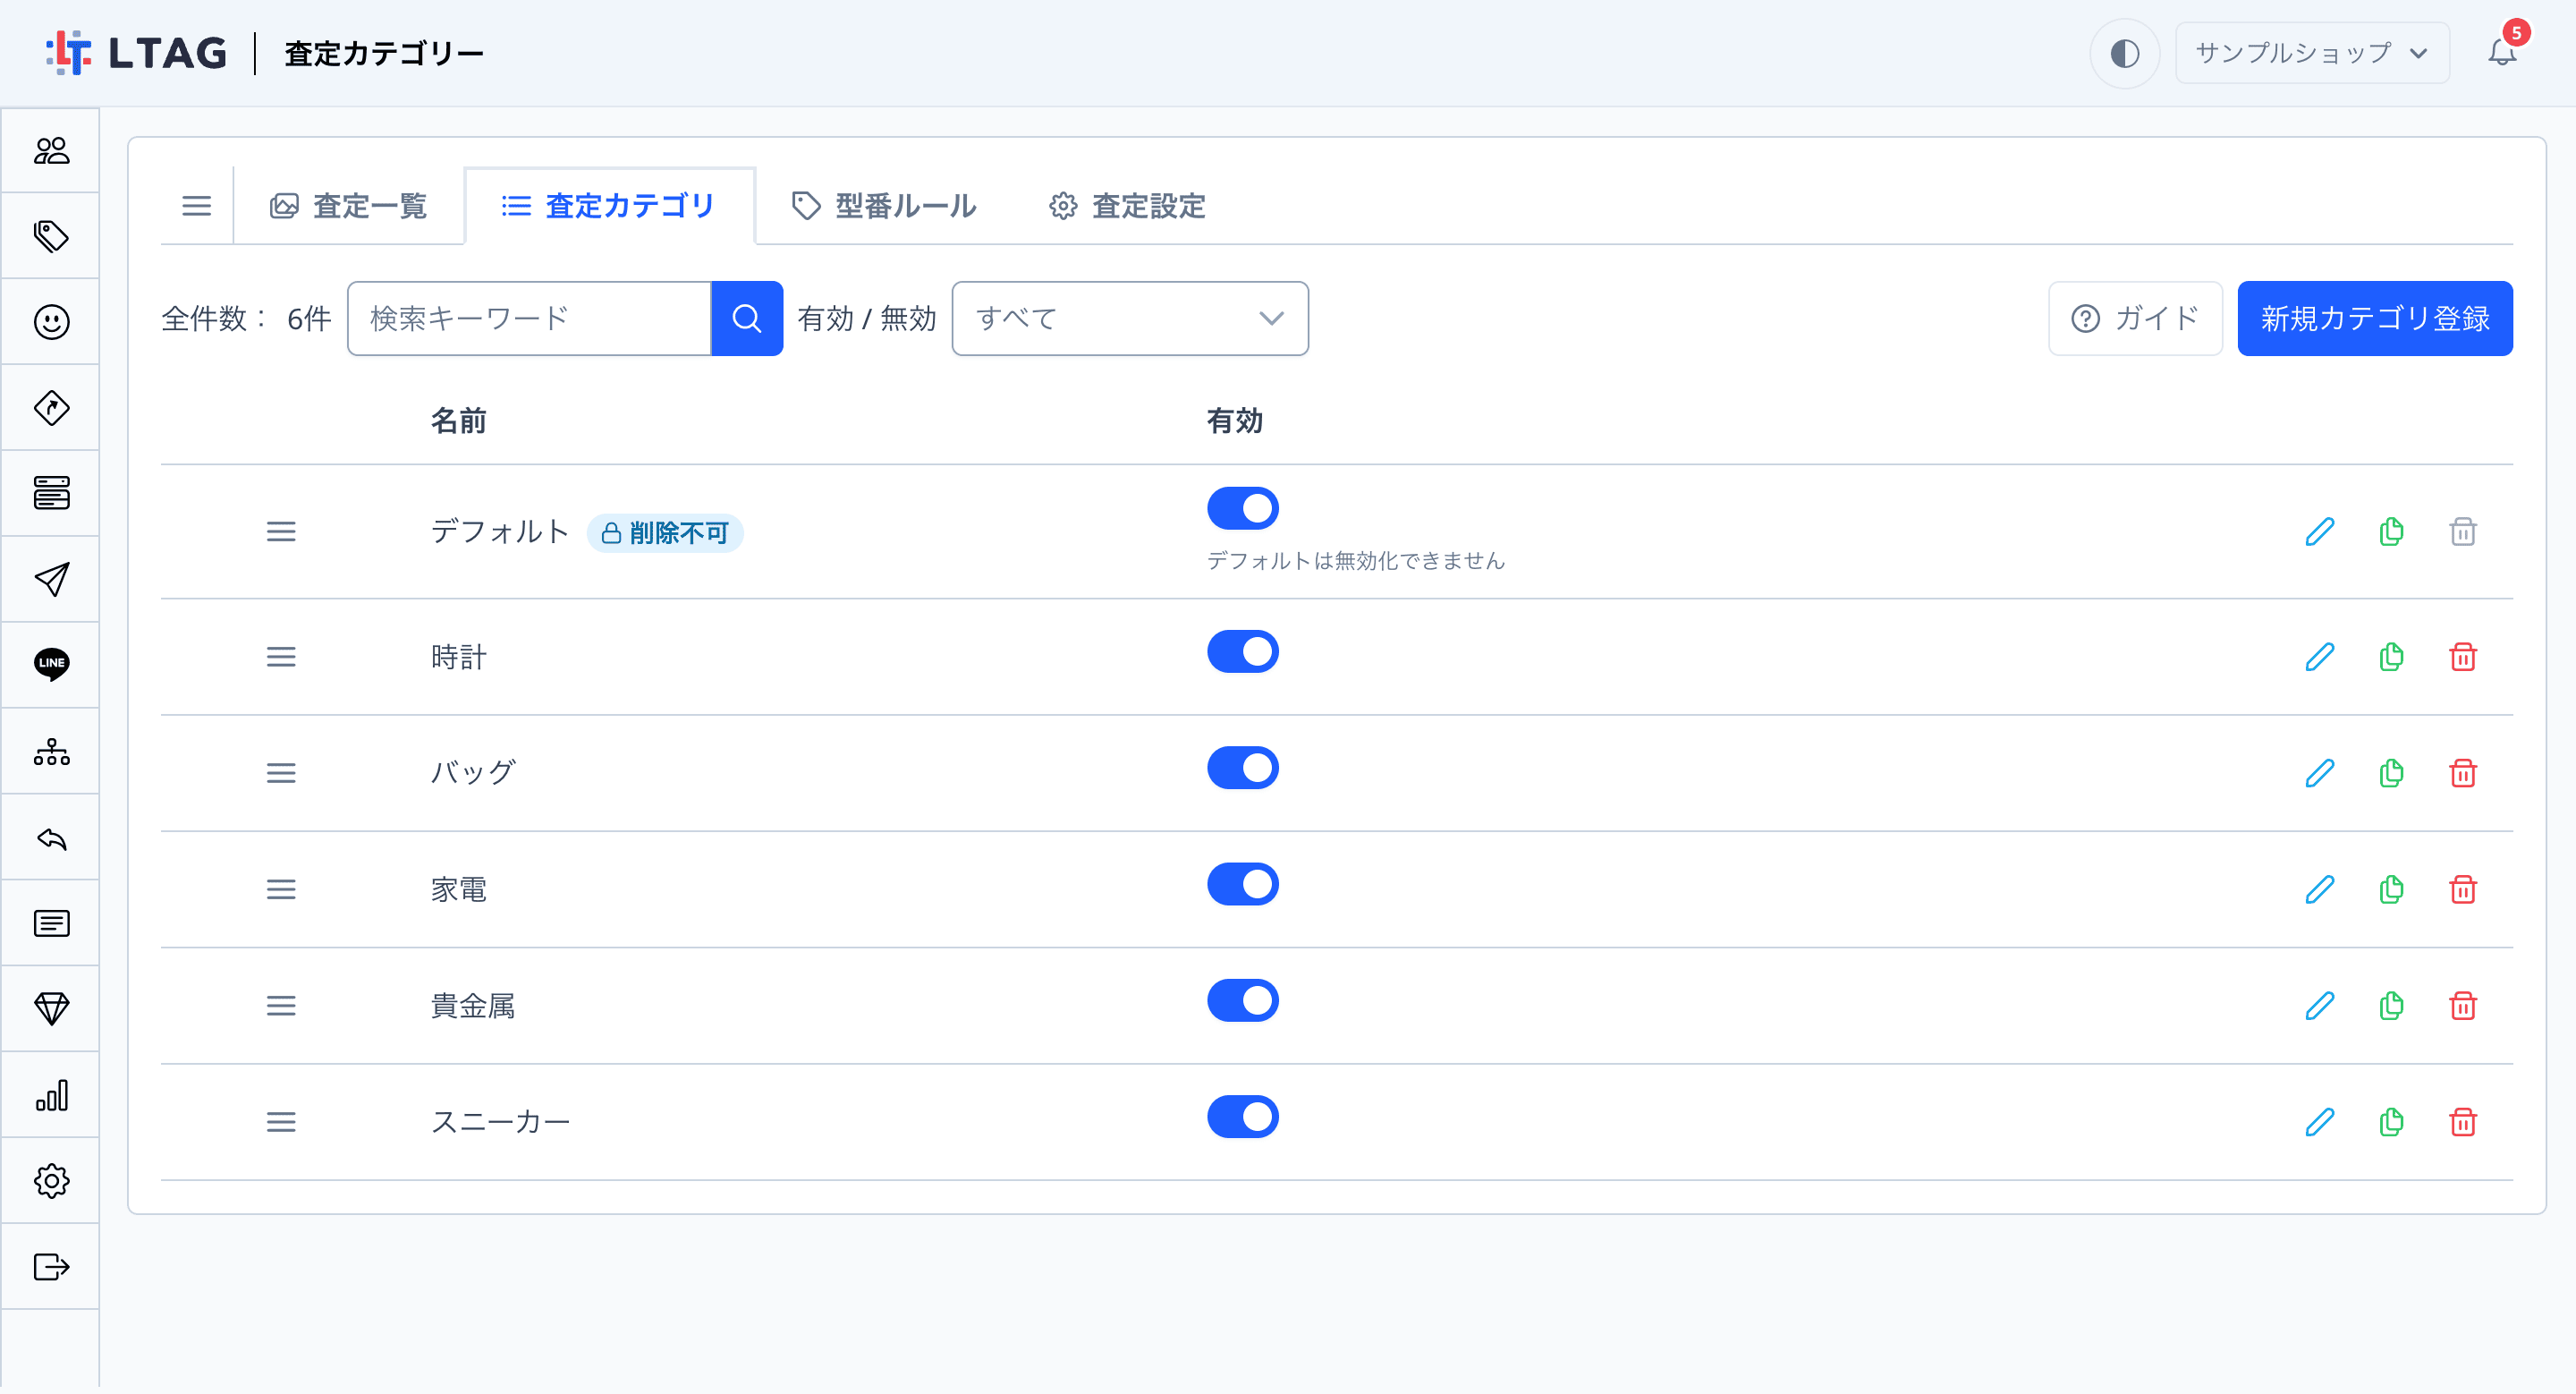
Task: Select the 査定カテゴリ tab
Action: (x=609, y=206)
